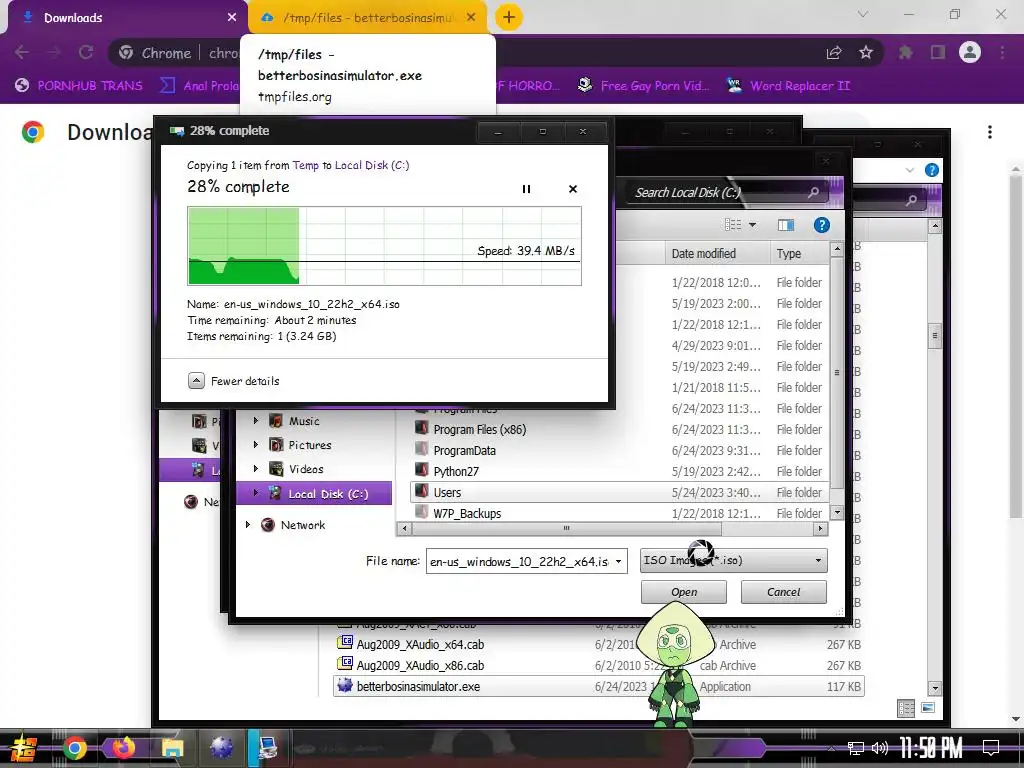Viewport: 1024px width, 768px height.
Task: Expand the File name history dropdown
Action: 618,561
